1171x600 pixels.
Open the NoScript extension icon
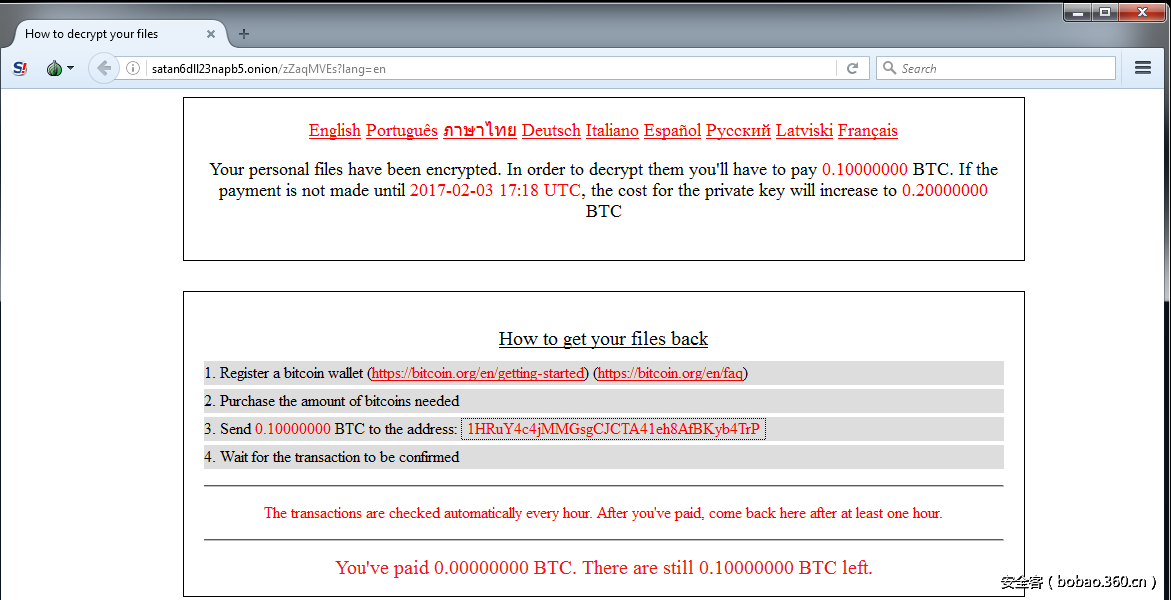(x=20, y=69)
